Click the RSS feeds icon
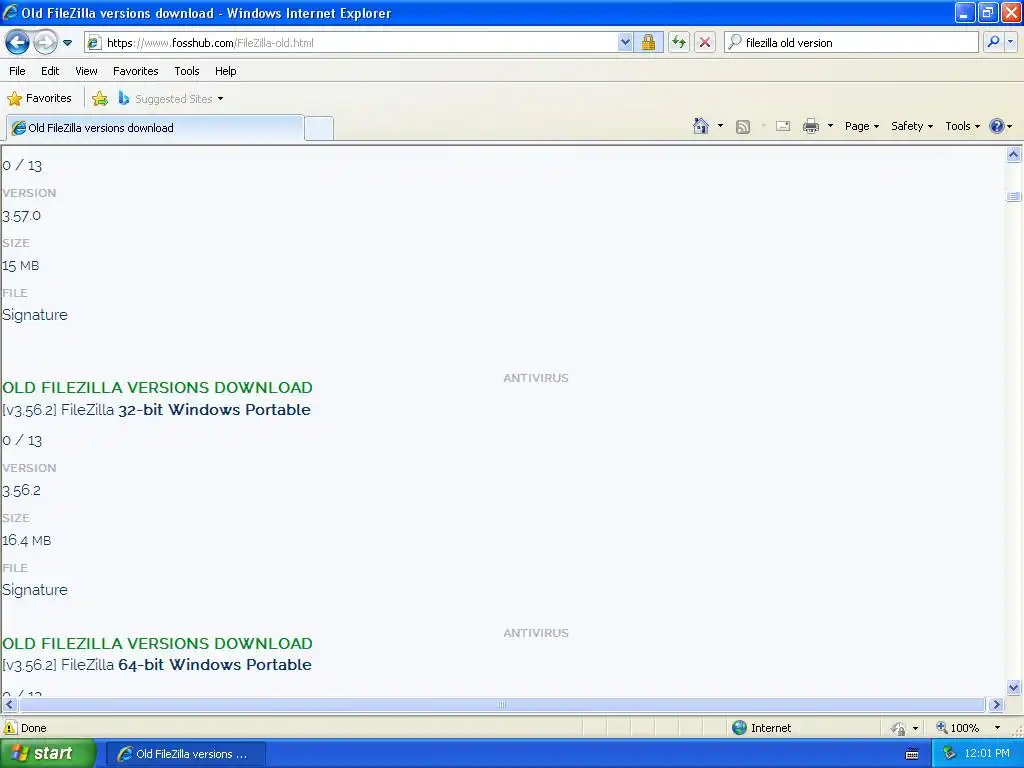Screen dimensions: 1024x768 (x=743, y=127)
